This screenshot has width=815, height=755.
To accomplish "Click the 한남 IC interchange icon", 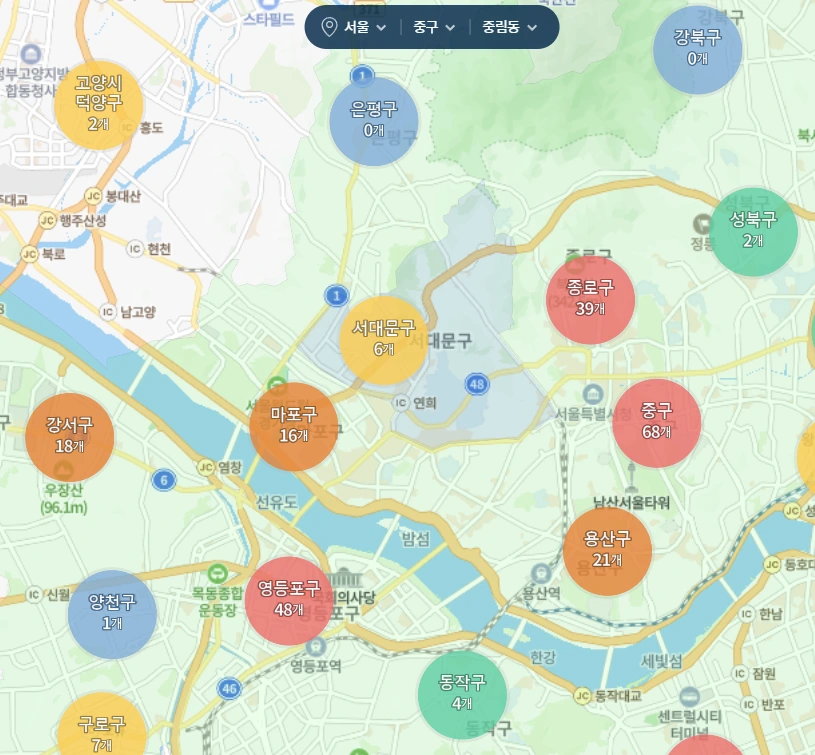I will click(746, 614).
